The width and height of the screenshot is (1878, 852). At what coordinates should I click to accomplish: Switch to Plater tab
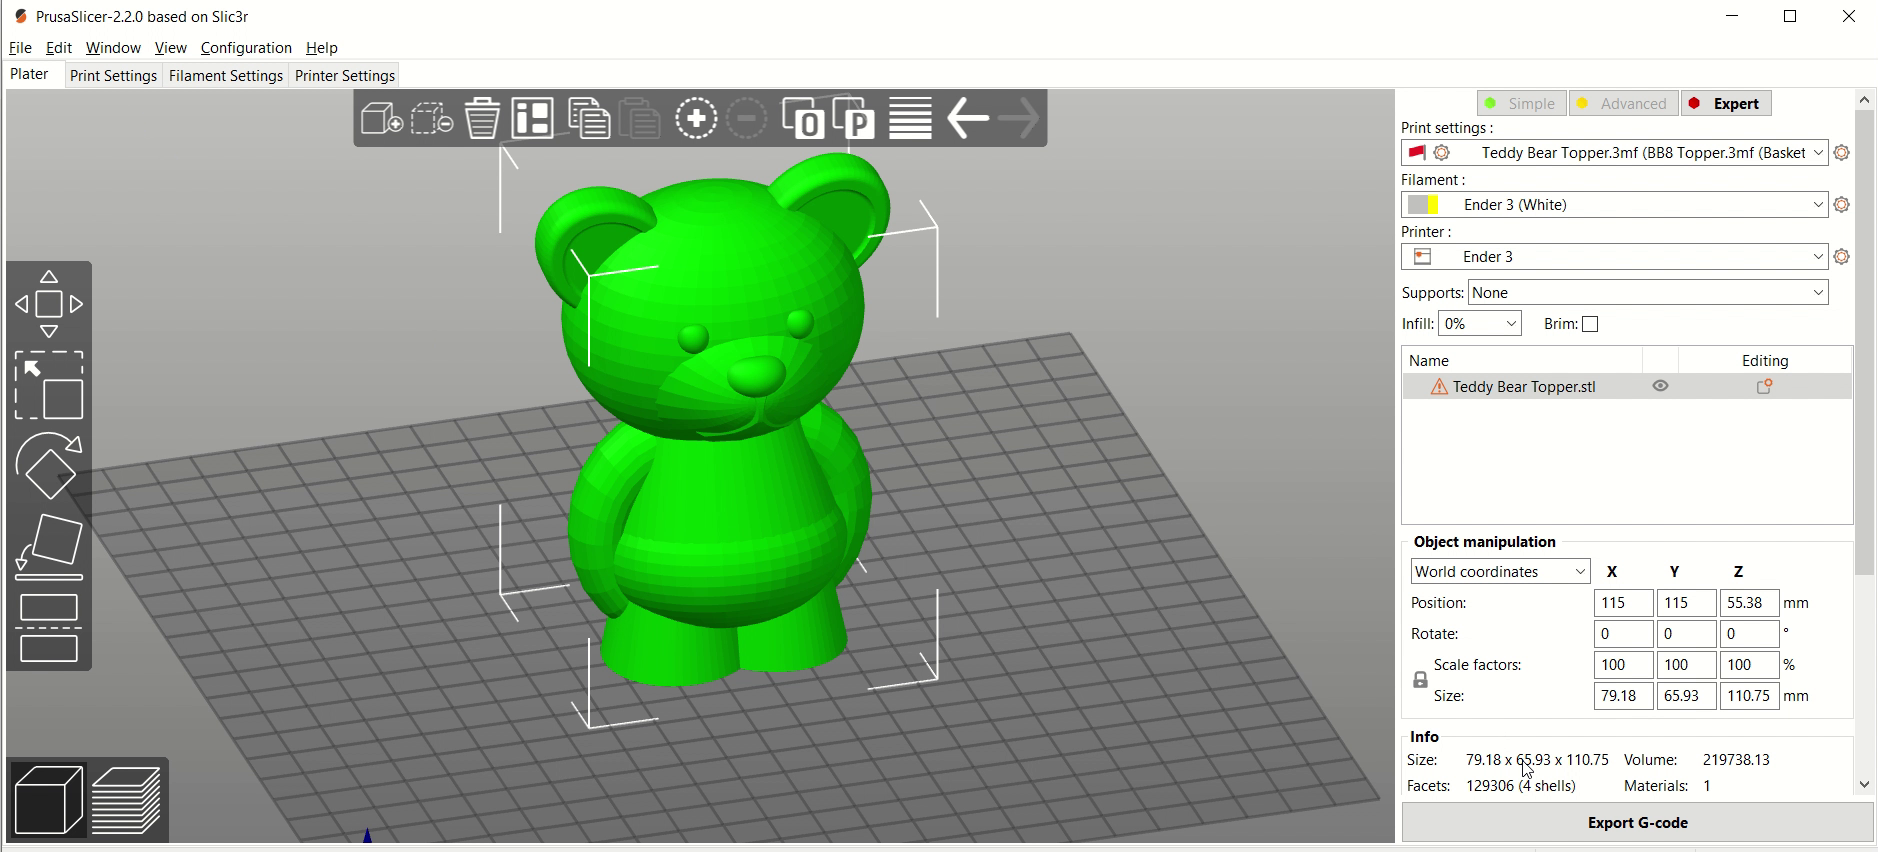coord(30,74)
